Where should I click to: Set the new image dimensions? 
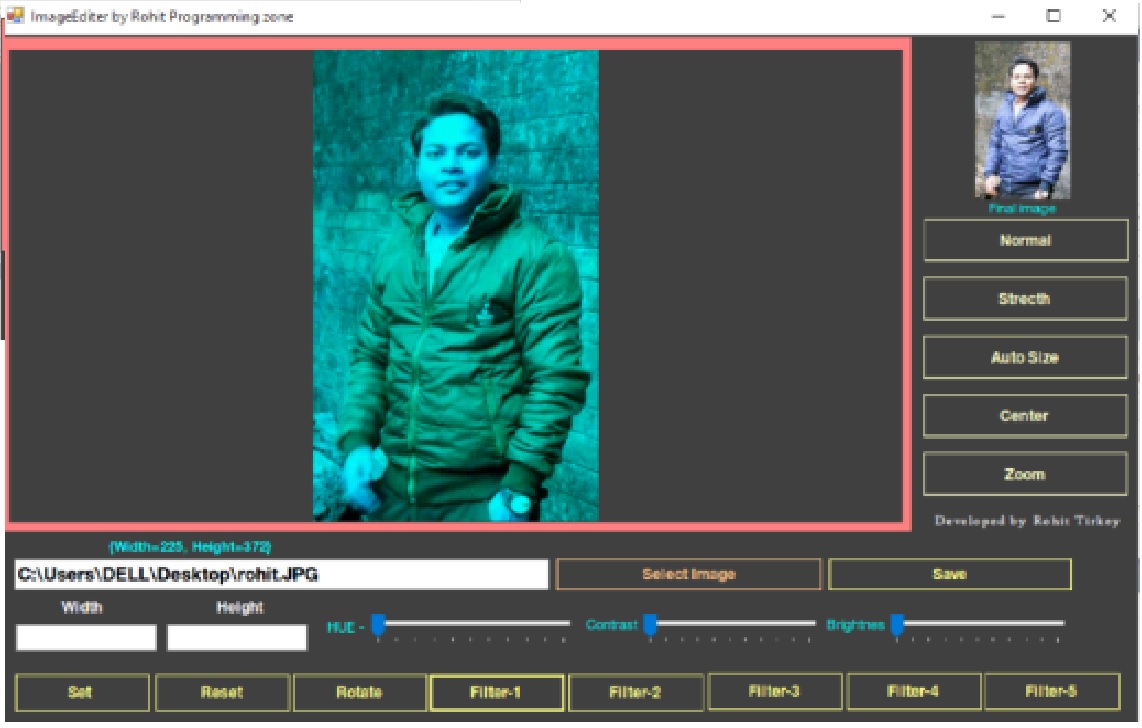point(81,692)
